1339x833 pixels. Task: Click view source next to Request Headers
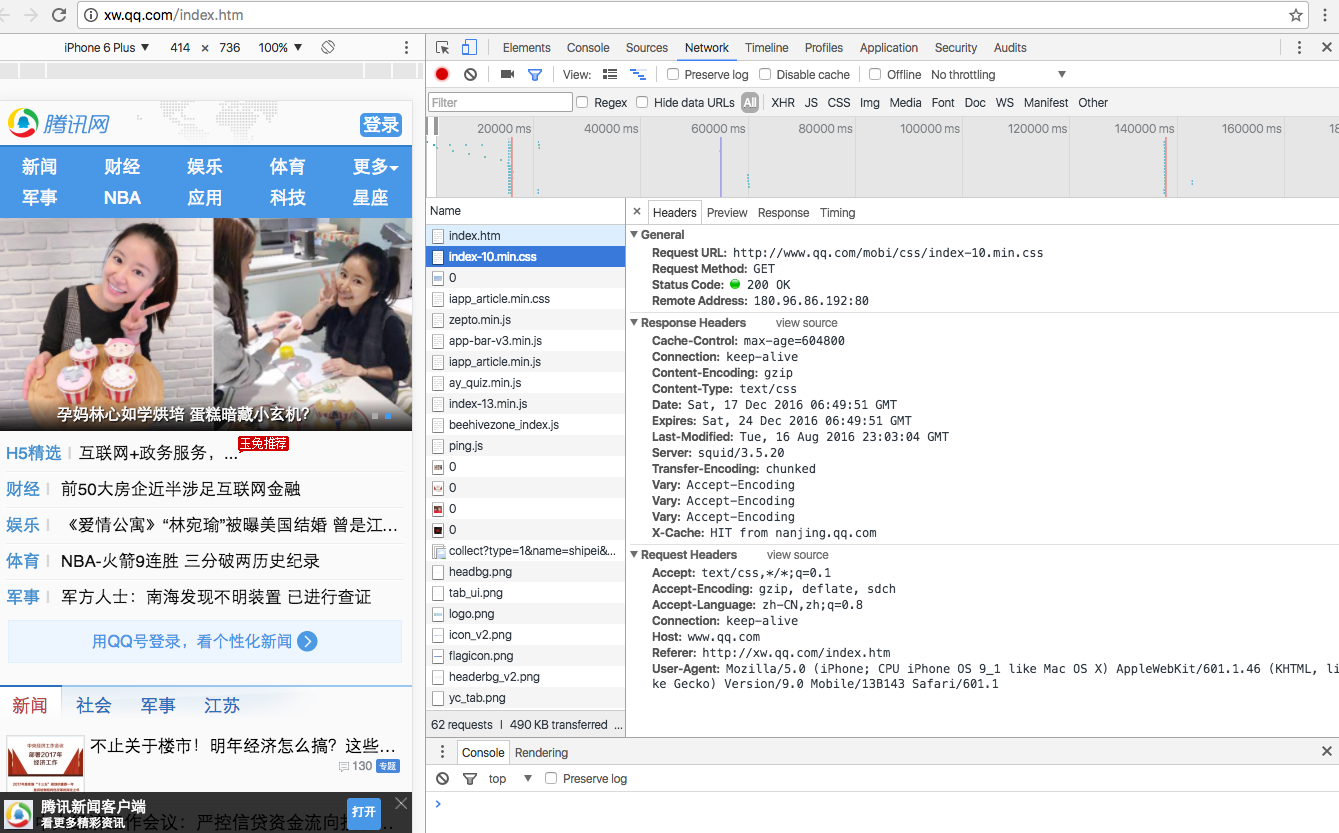pos(797,555)
